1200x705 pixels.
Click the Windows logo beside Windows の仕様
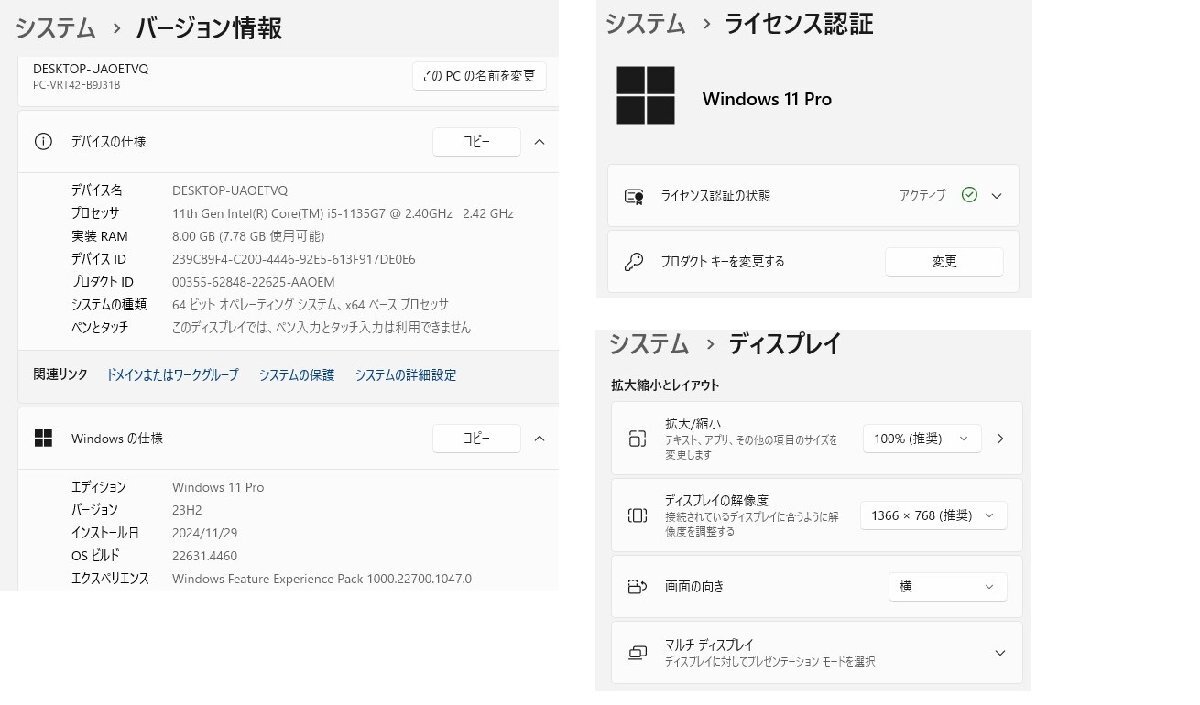point(43,438)
